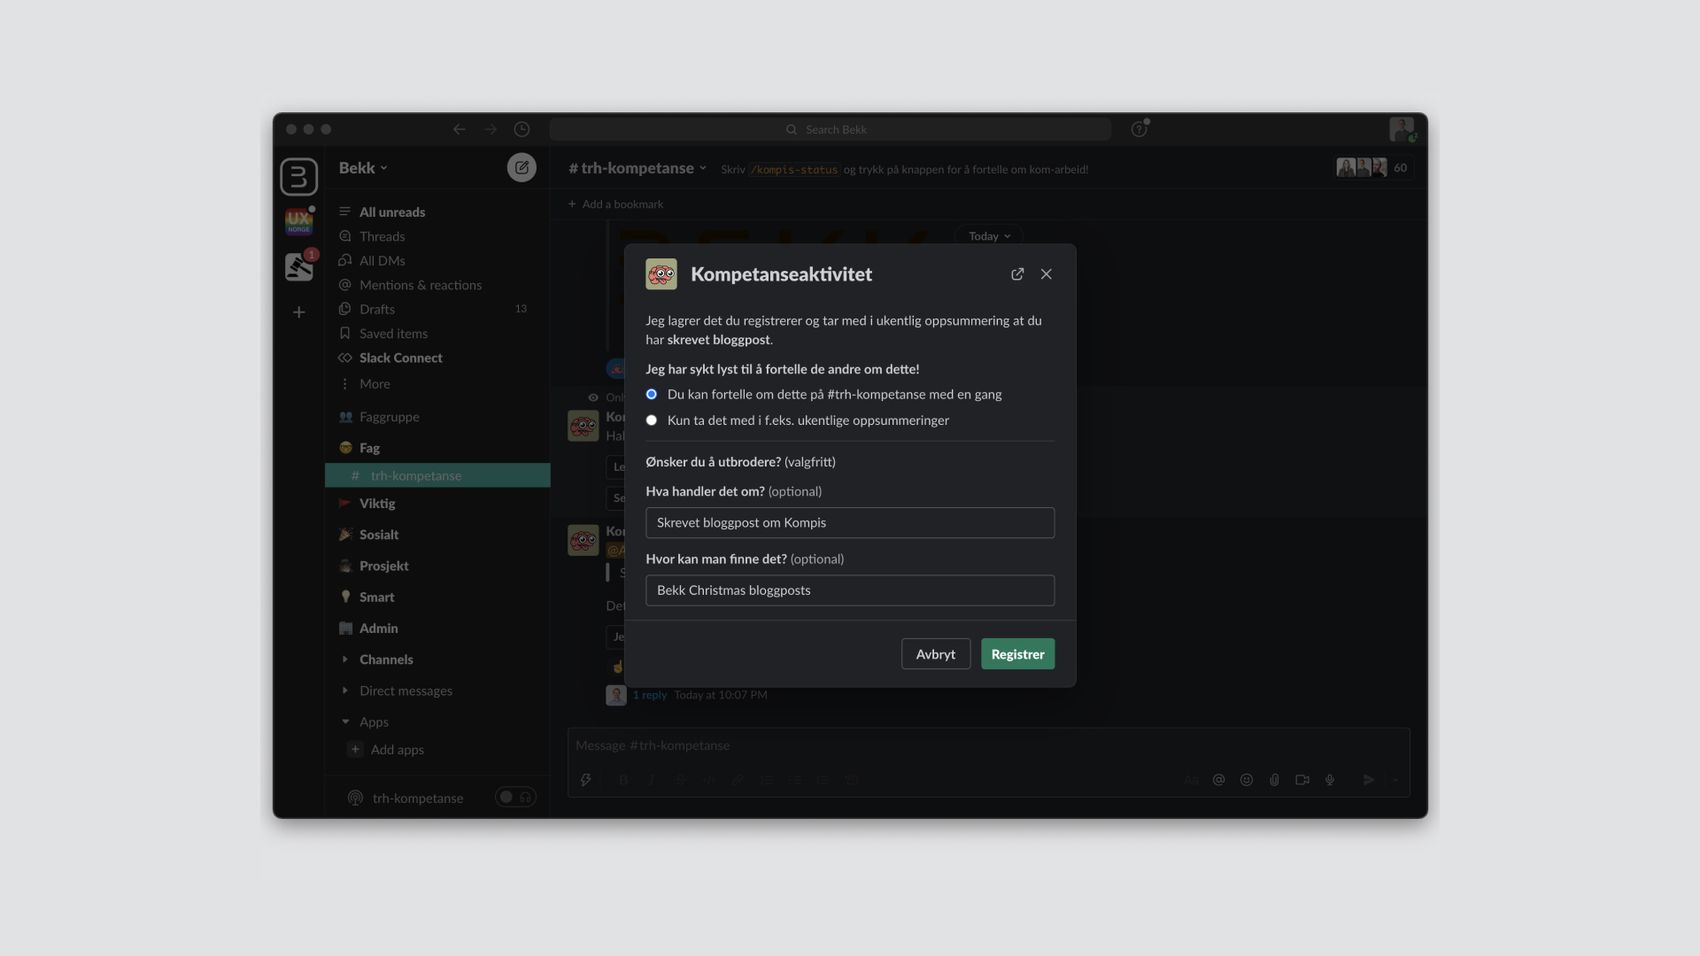Click the Message #trh-kompetanse input box

click(988, 746)
